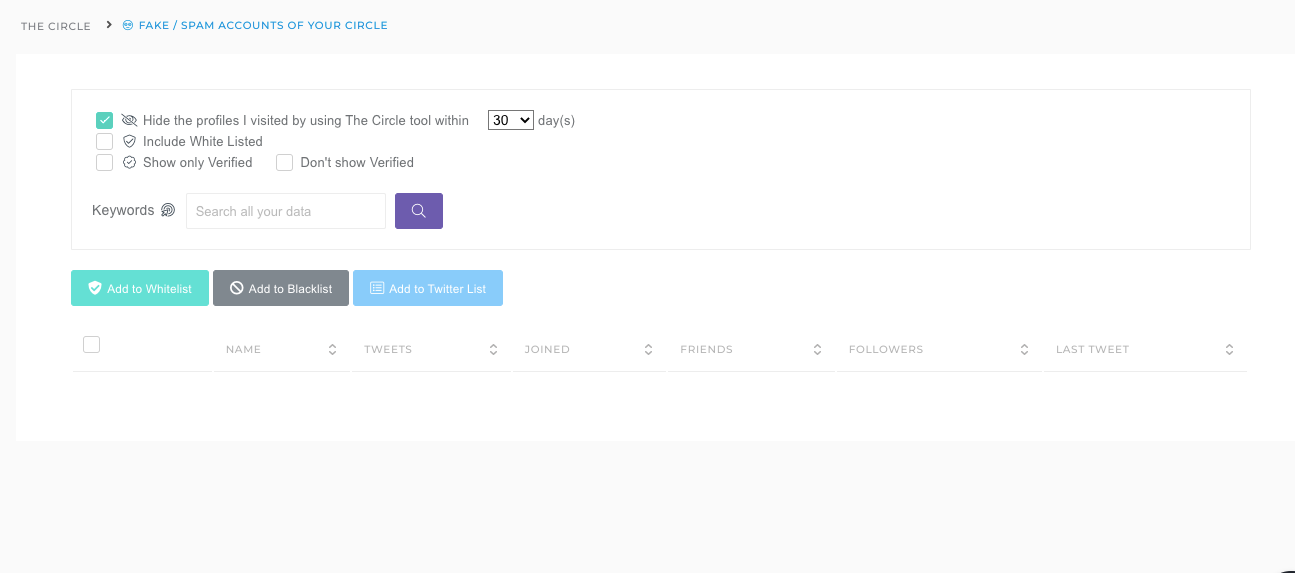
Task: Uncheck Hide the profiles I visited checkbox
Action: tap(105, 120)
